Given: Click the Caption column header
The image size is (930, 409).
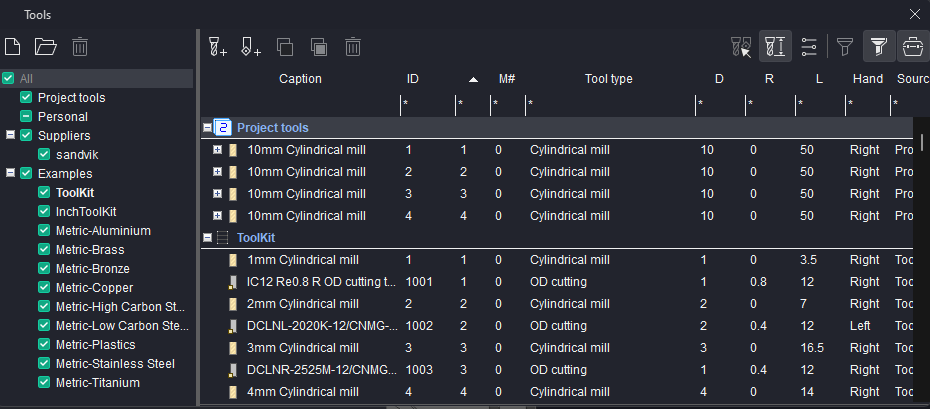Looking at the screenshot, I should click(300, 79).
